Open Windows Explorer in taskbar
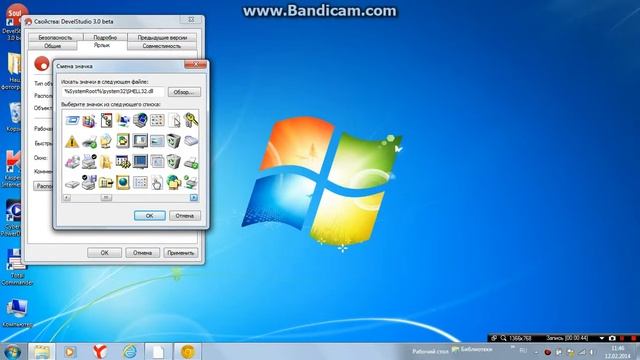640x360 pixels. tap(41, 351)
